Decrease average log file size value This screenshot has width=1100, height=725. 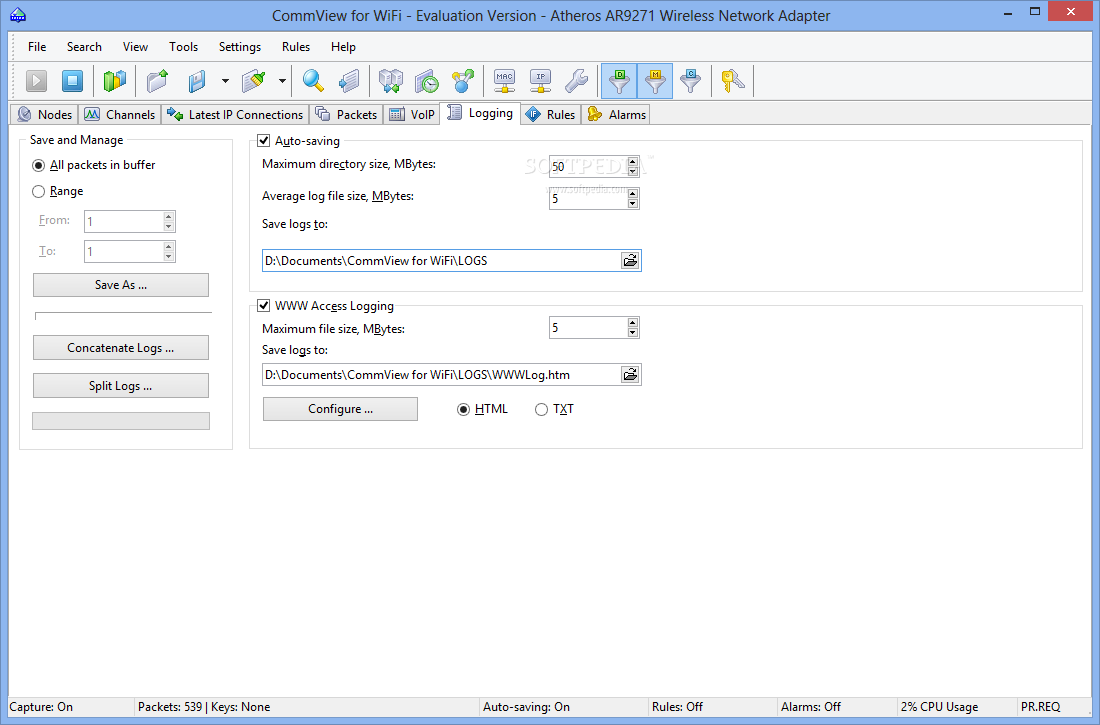pyautogui.click(x=633, y=204)
